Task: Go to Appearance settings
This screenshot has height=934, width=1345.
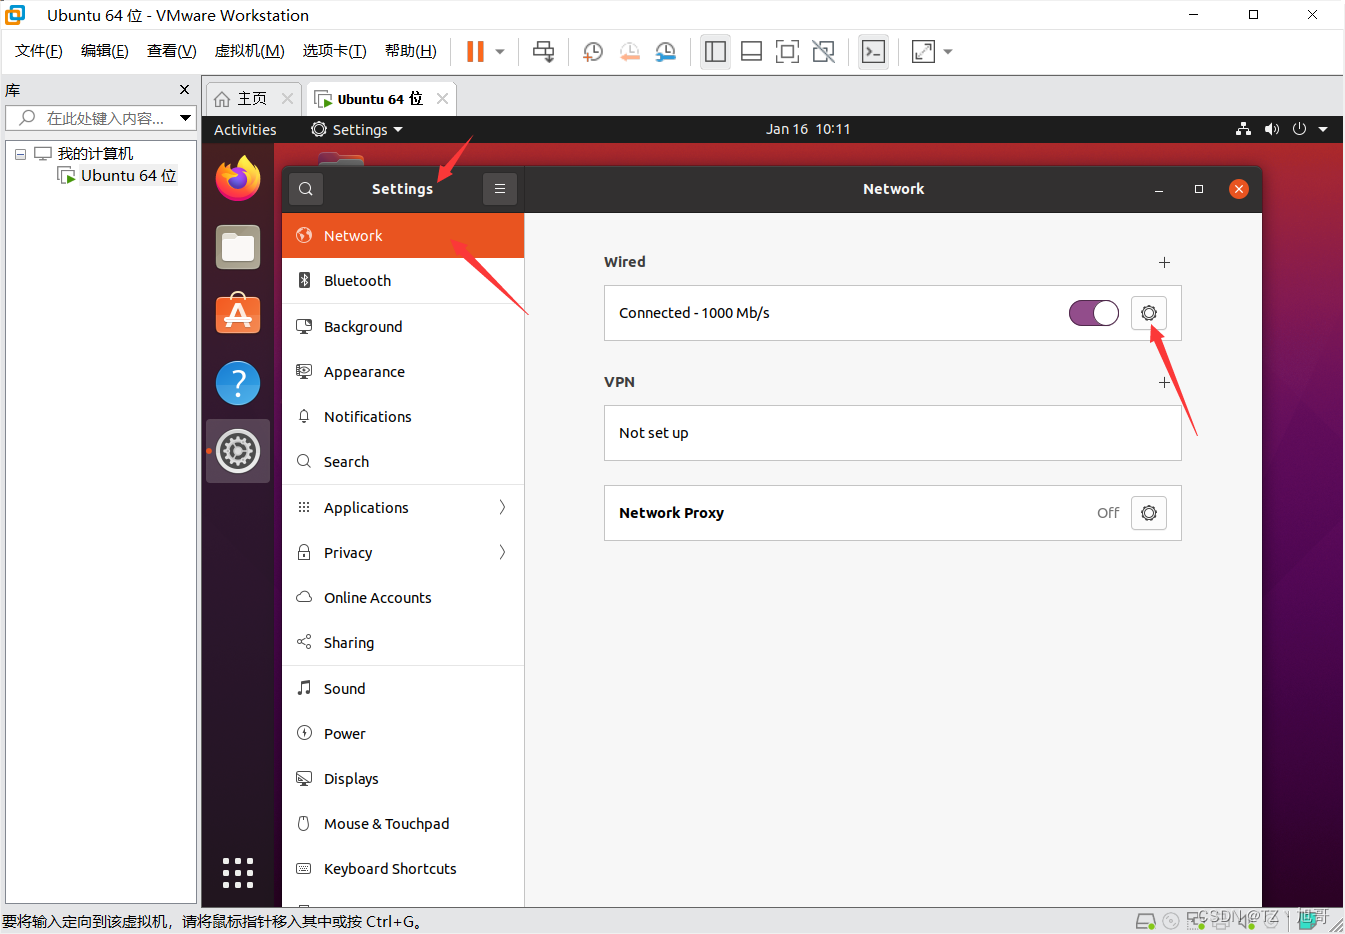Action: [403, 372]
